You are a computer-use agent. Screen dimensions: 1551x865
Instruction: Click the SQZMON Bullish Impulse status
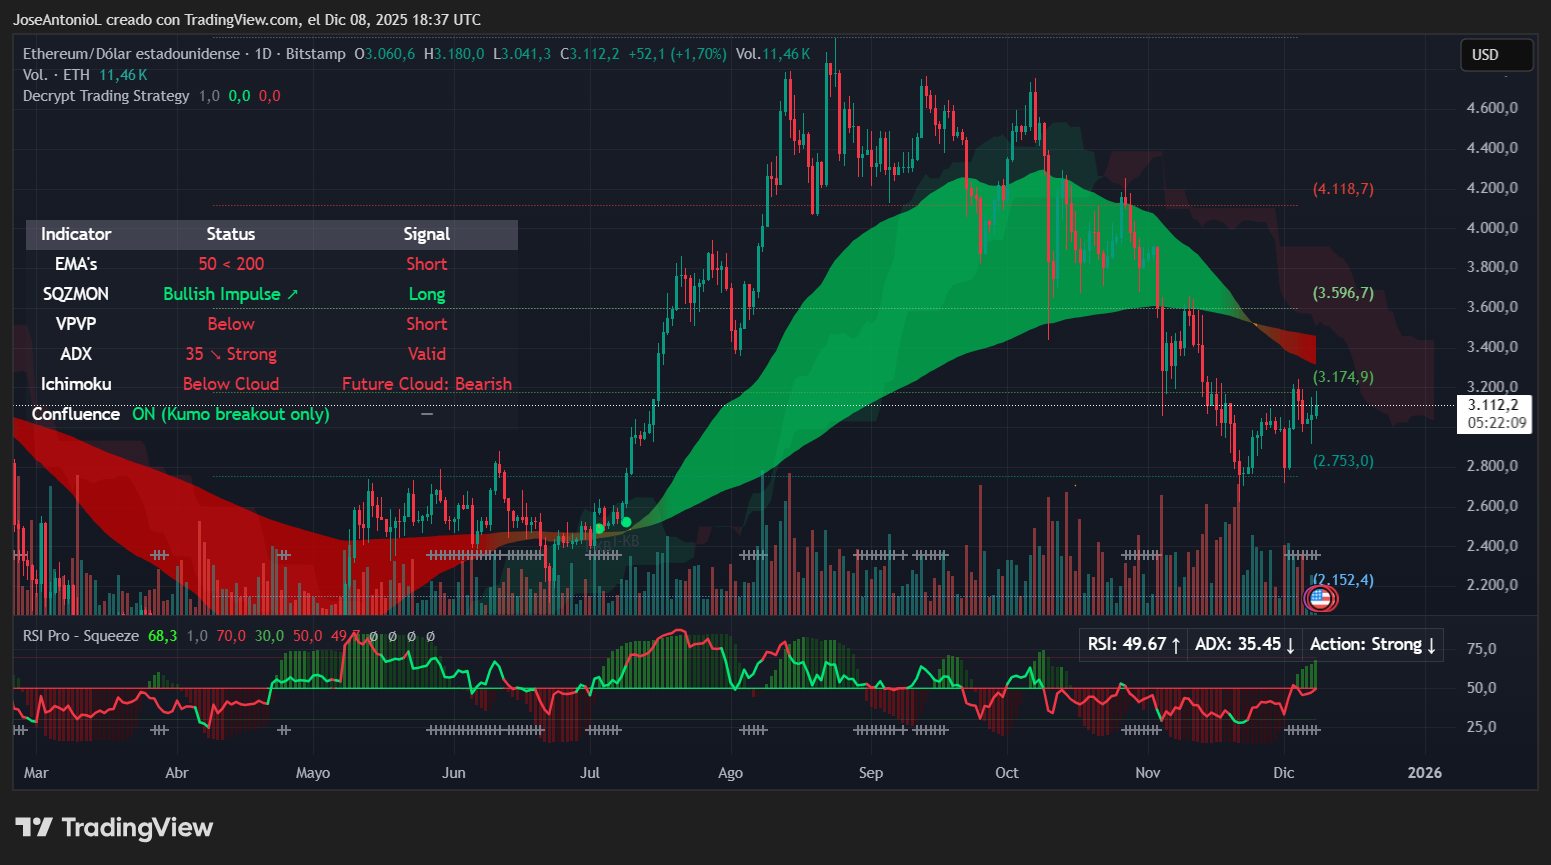pyautogui.click(x=230, y=294)
